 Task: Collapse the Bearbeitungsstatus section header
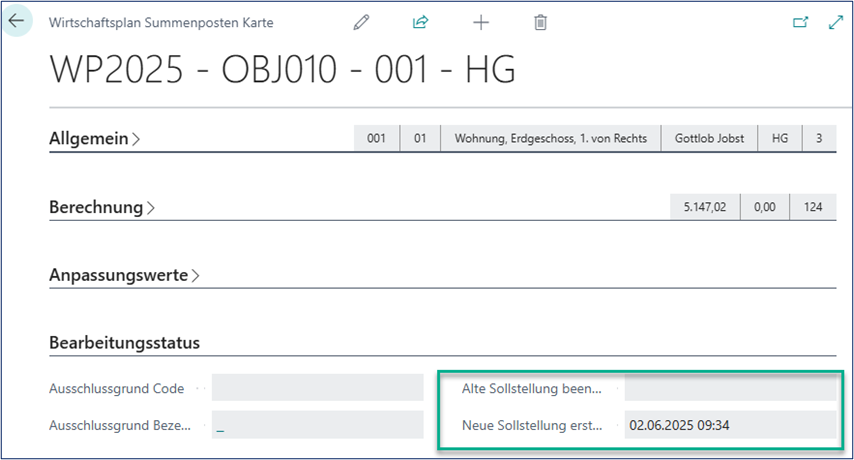tap(124, 343)
